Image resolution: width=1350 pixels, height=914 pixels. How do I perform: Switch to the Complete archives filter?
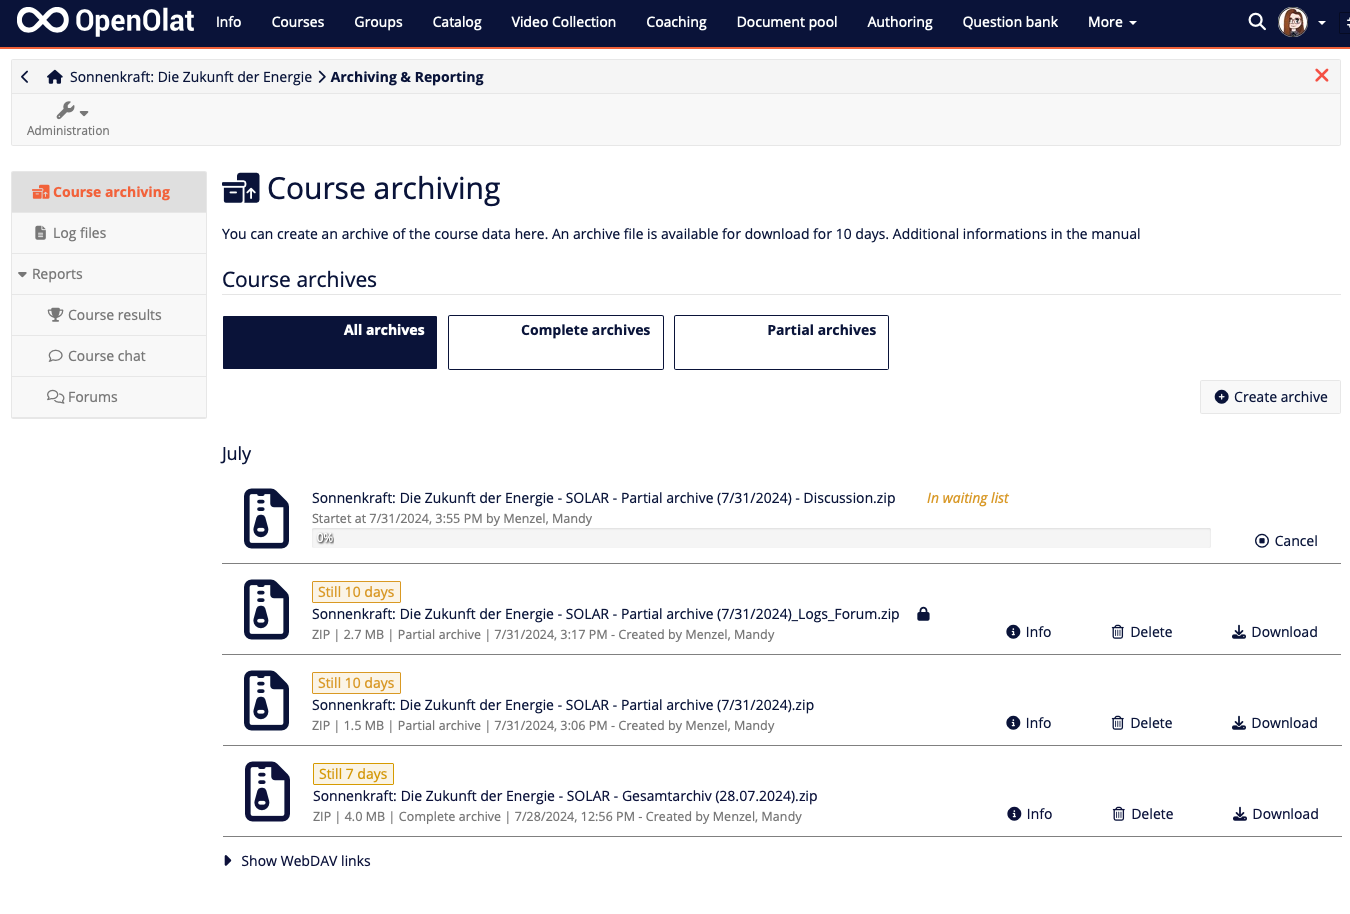pyautogui.click(x=555, y=342)
